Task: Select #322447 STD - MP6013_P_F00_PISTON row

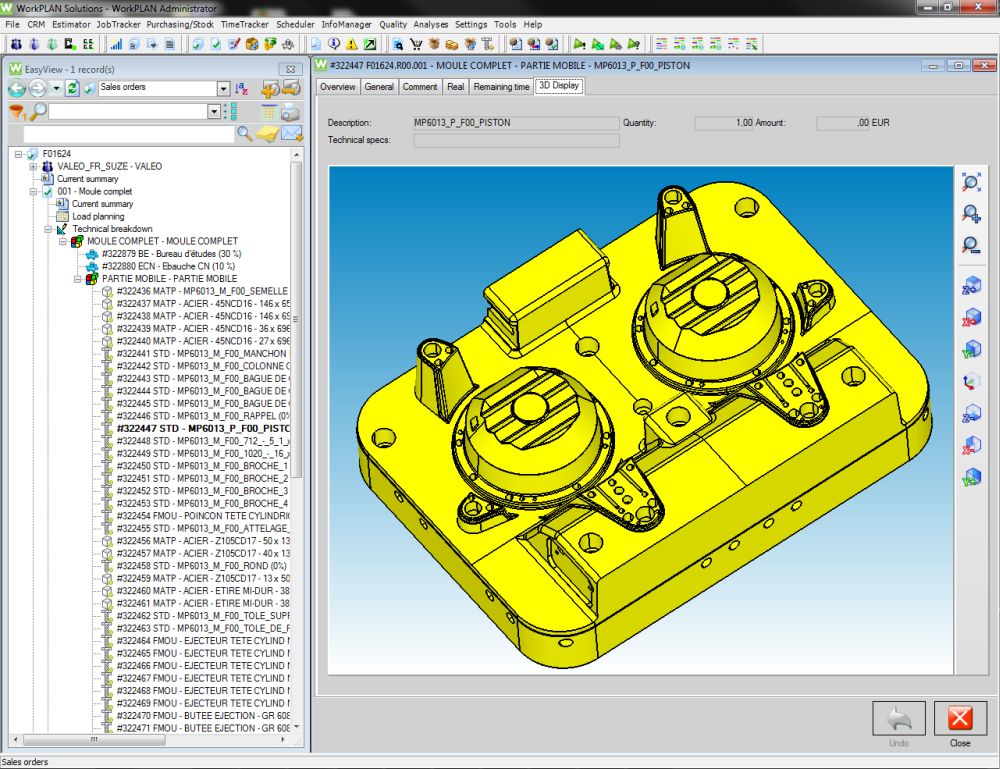Action: pyautogui.click(x=203, y=428)
